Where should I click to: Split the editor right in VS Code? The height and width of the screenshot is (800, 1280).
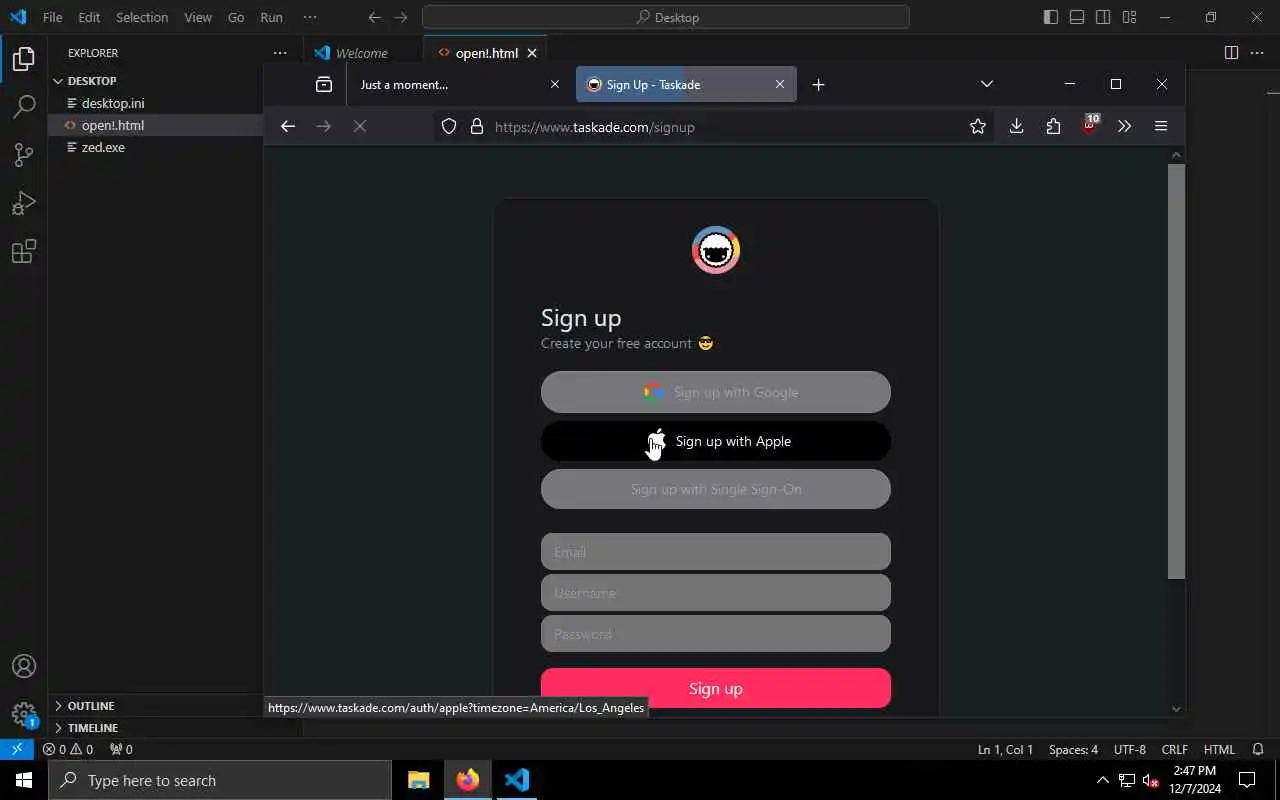(x=1232, y=53)
